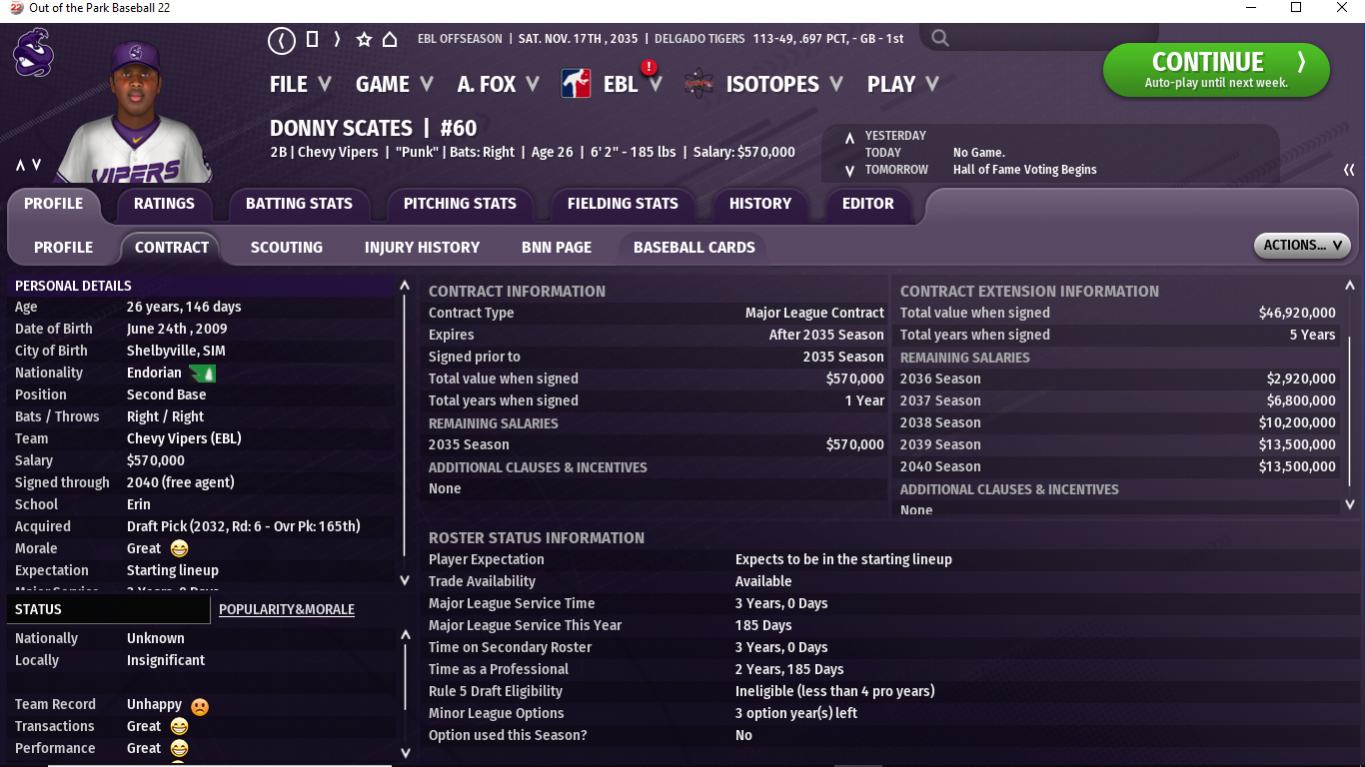Viewport: 1365px width, 767px height.
Task: Click the Vipers snake team logo
Action: point(32,53)
